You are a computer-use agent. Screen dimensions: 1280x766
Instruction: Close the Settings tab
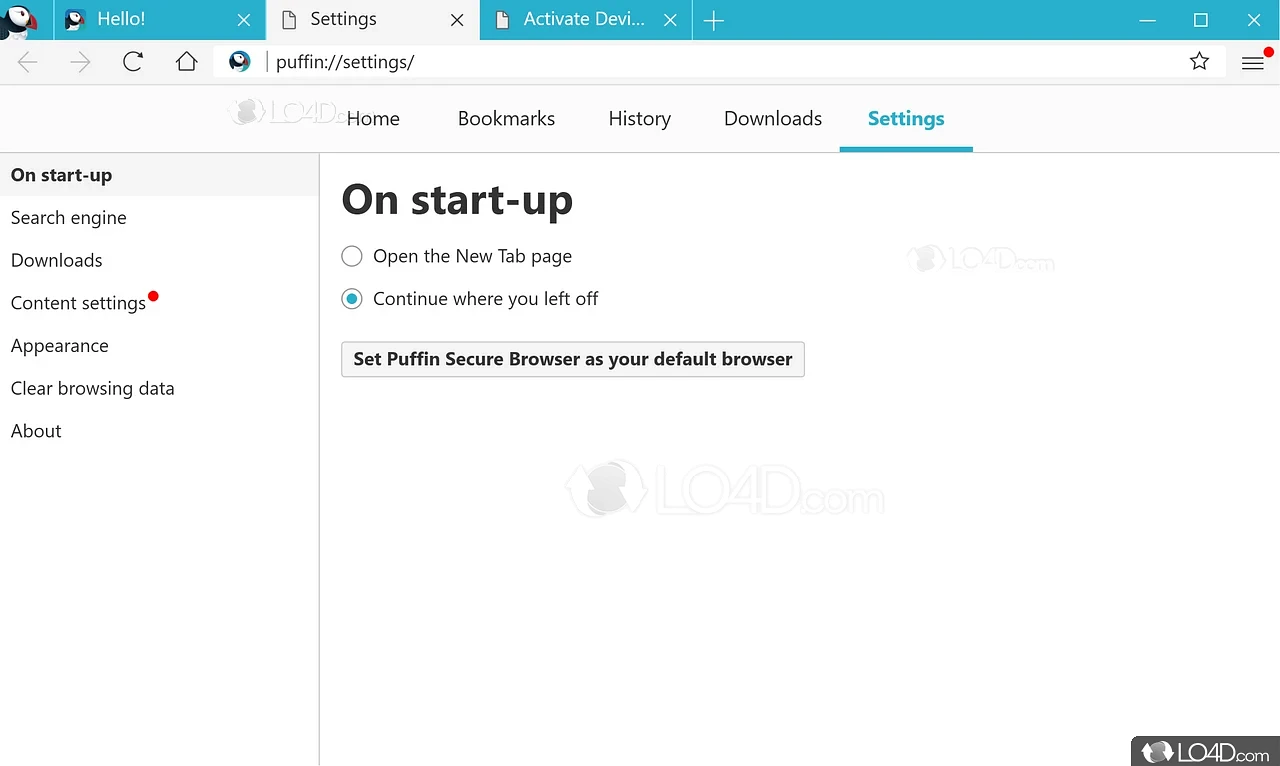pos(457,20)
